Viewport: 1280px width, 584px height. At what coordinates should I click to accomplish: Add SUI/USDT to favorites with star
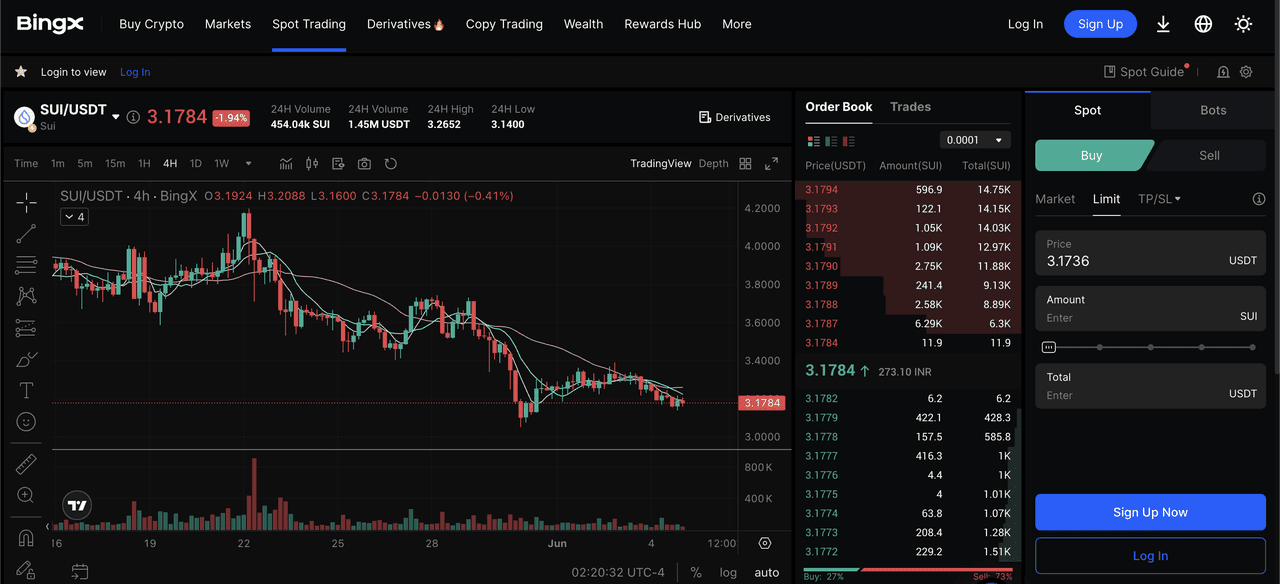pos(20,72)
